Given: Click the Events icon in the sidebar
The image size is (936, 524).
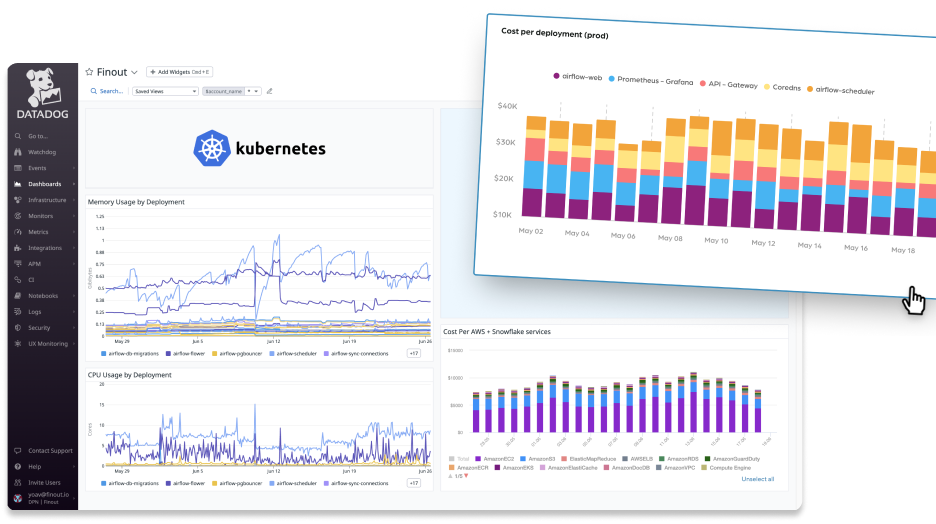Looking at the screenshot, I should (18, 168).
